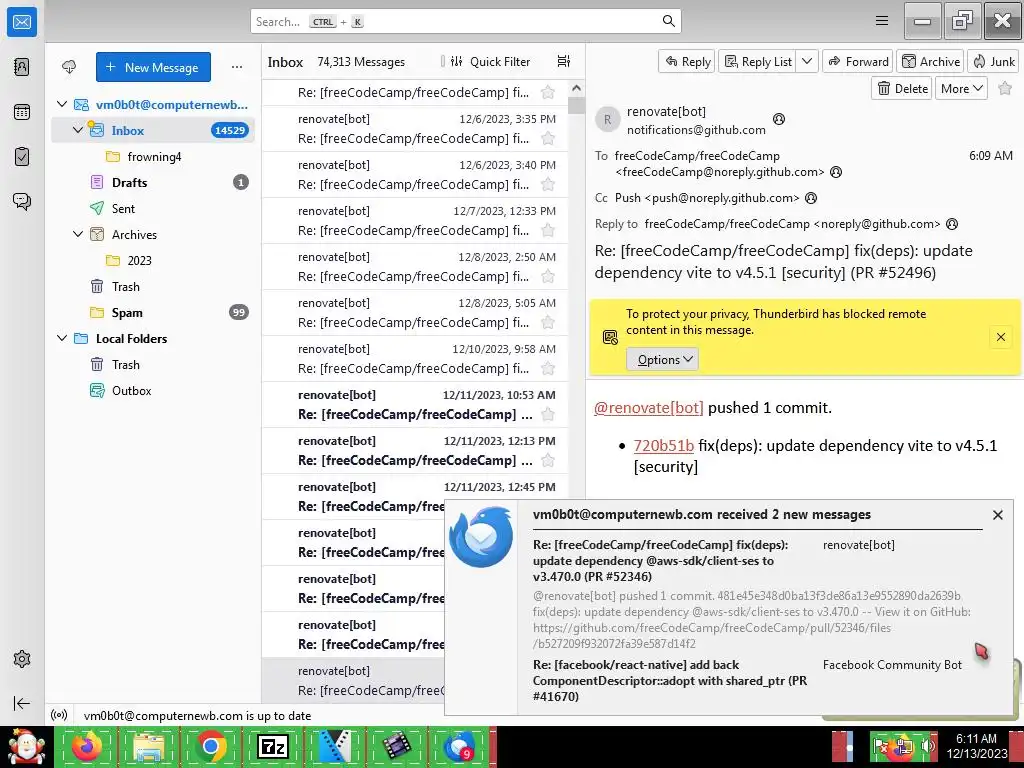This screenshot has height=768, width=1024.
Task: Click the search magnifier icon
Action: 668,21
